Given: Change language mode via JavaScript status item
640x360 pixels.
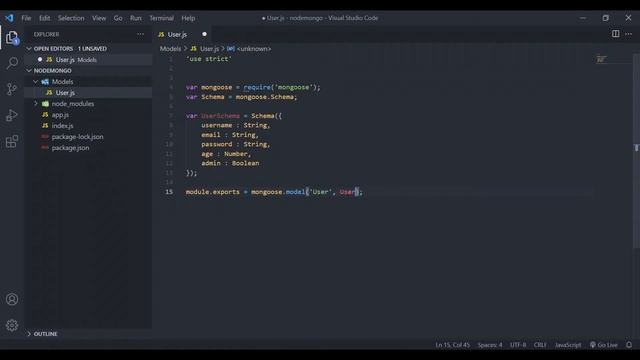Looking at the screenshot, I should tap(568, 345).
